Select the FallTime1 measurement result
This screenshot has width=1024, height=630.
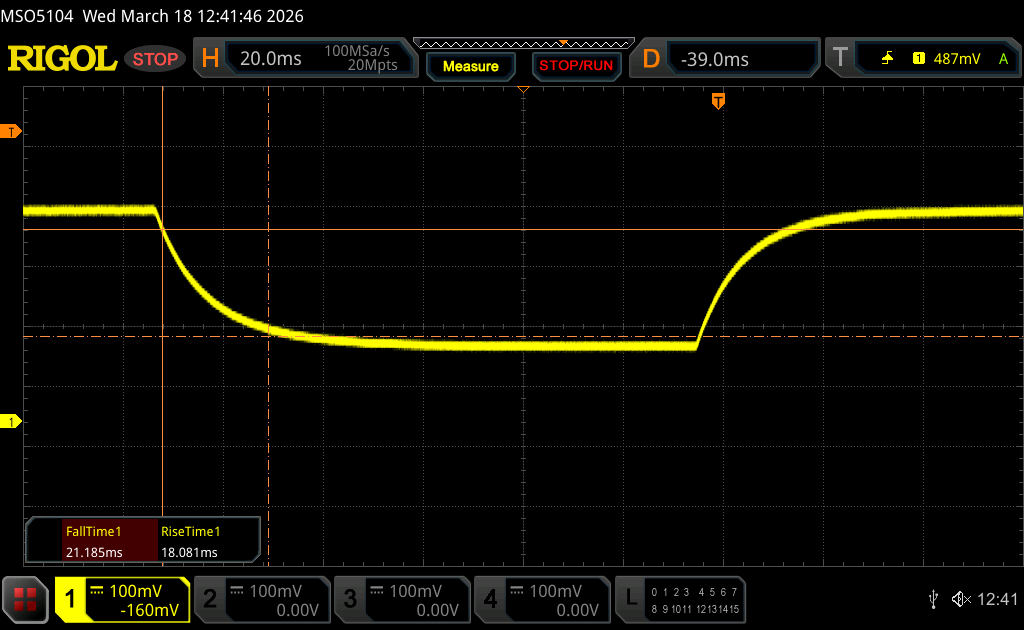92,541
